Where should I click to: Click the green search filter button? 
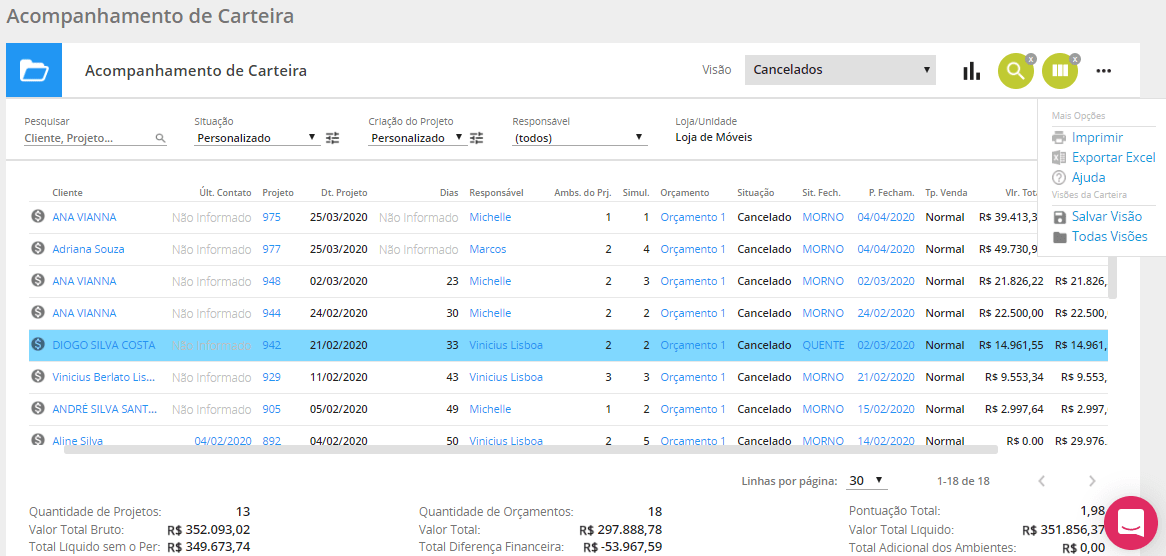(x=1015, y=71)
